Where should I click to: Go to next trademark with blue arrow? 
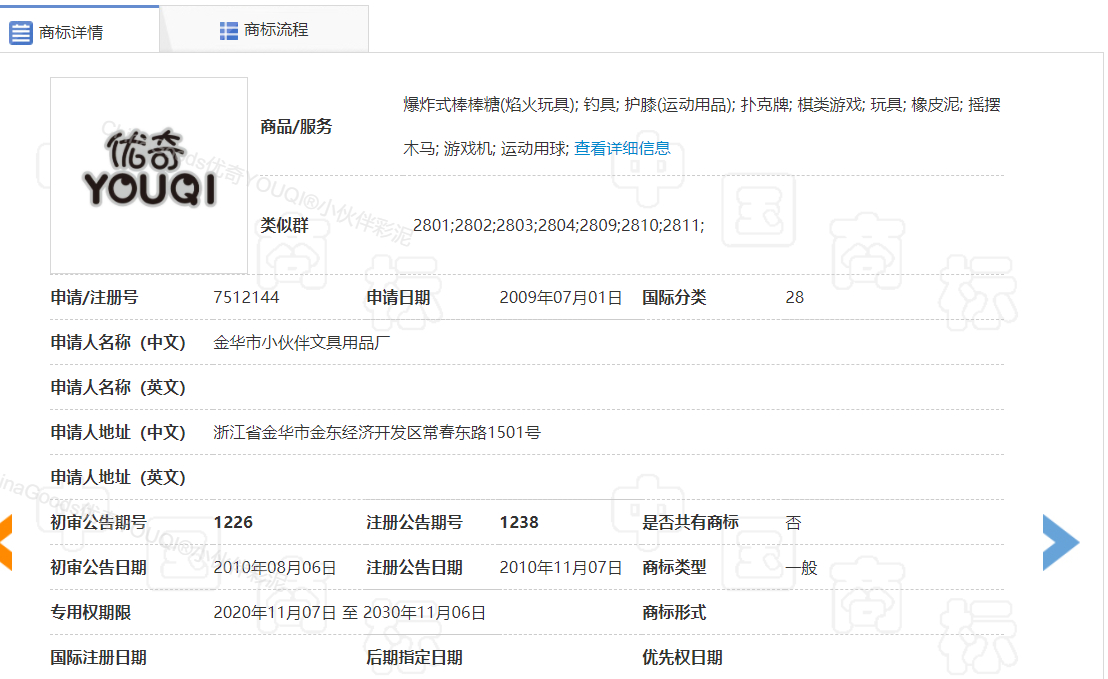tap(1061, 543)
